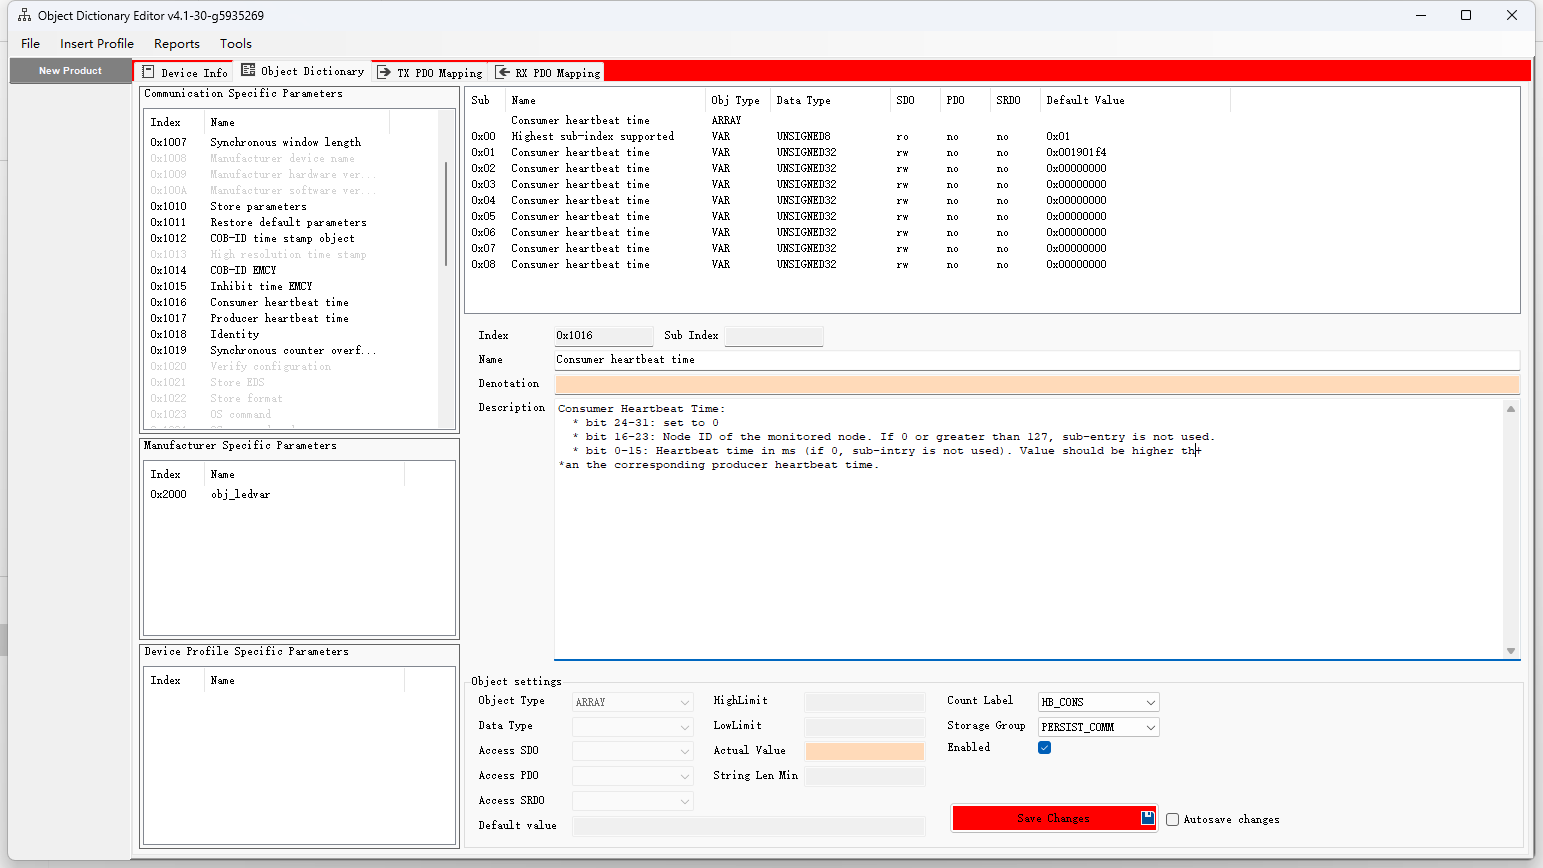This screenshot has width=1543, height=868.
Task: Click the Index field showing 0x1016
Action: 604,336
